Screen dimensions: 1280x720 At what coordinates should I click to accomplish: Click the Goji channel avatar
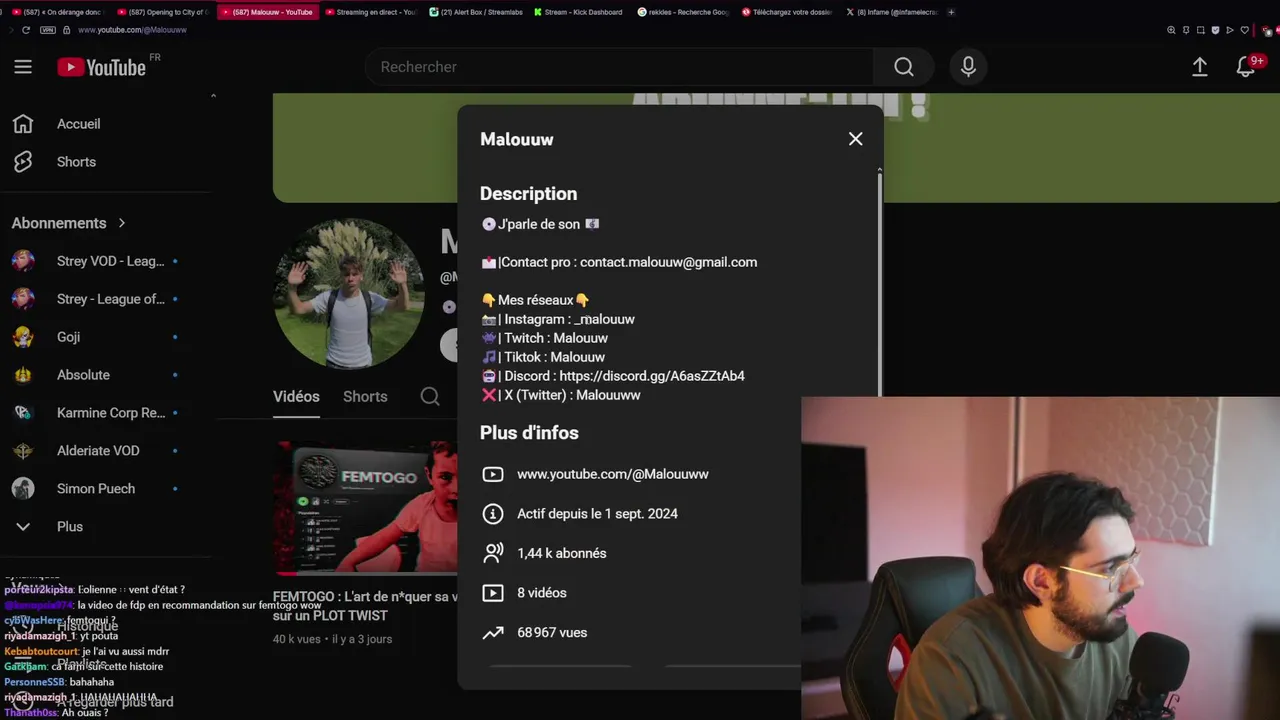(23, 337)
